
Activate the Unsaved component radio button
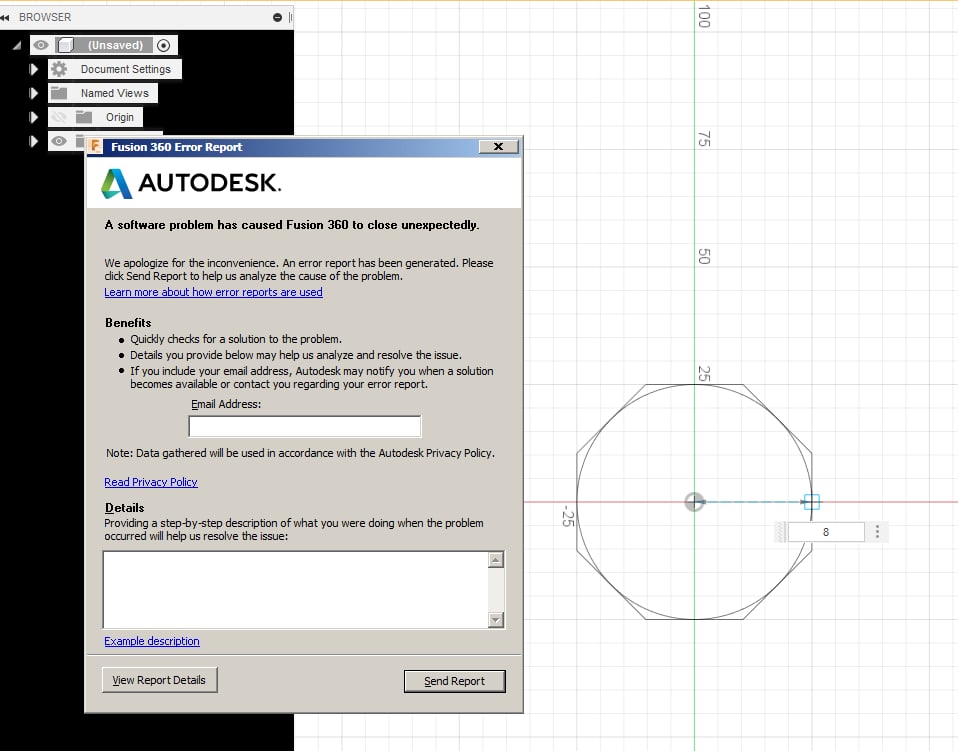[163, 45]
